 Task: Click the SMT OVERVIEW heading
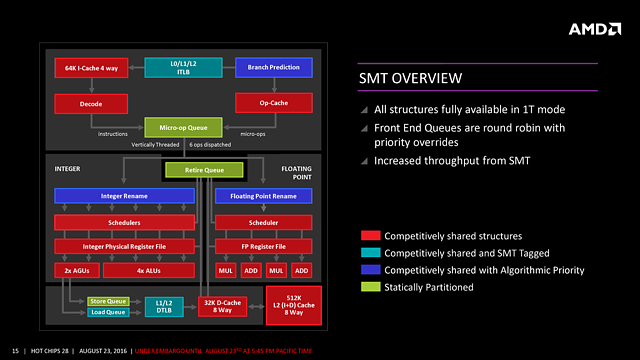pos(410,78)
